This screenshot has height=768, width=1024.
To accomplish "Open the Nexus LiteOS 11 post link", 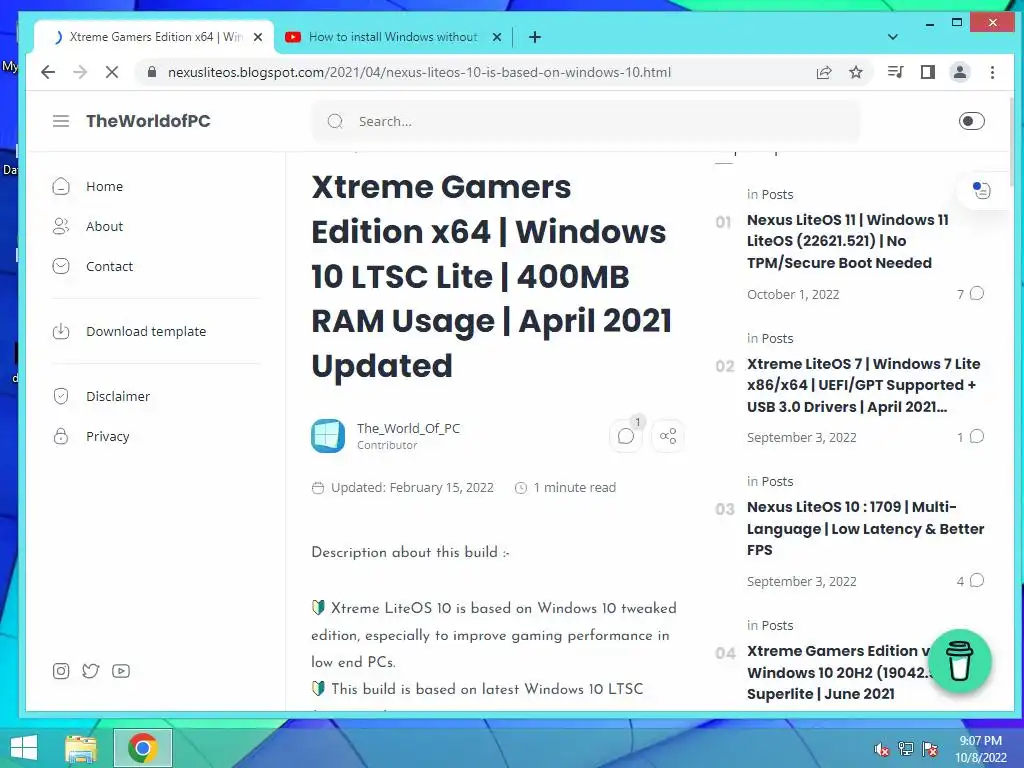I will pos(848,241).
